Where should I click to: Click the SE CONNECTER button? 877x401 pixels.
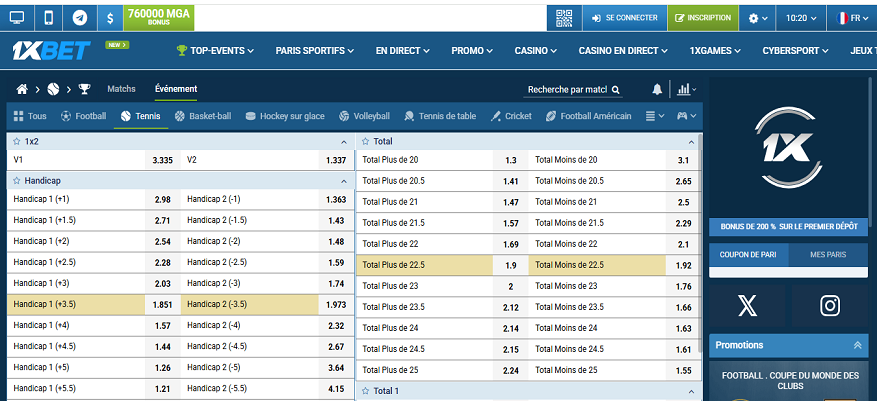(625, 18)
